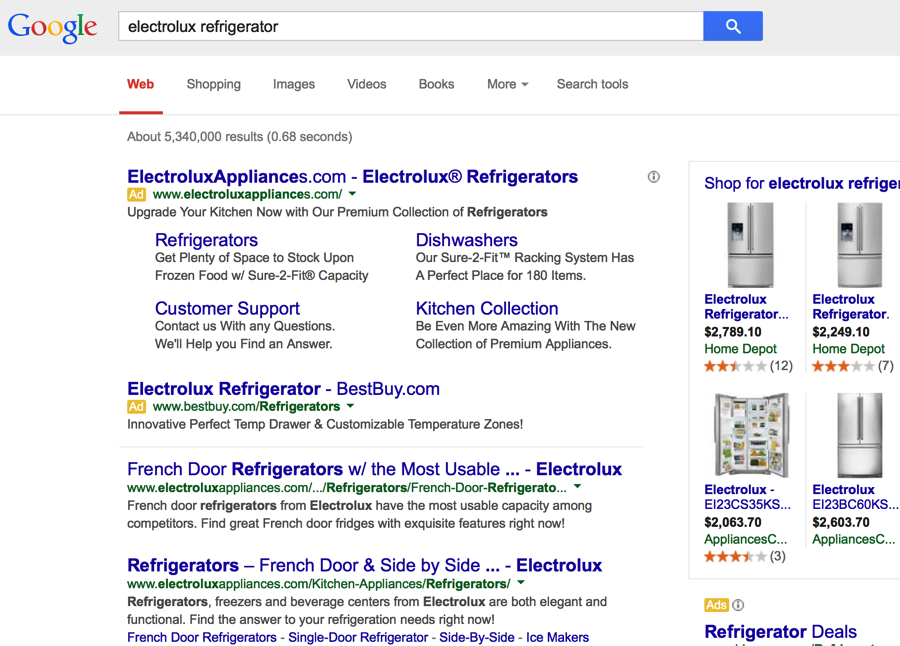Open Refrigerator Deals ad in sidebar
The height and width of the screenshot is (646, 900).
pyautogui.click(x=781, y=632)
